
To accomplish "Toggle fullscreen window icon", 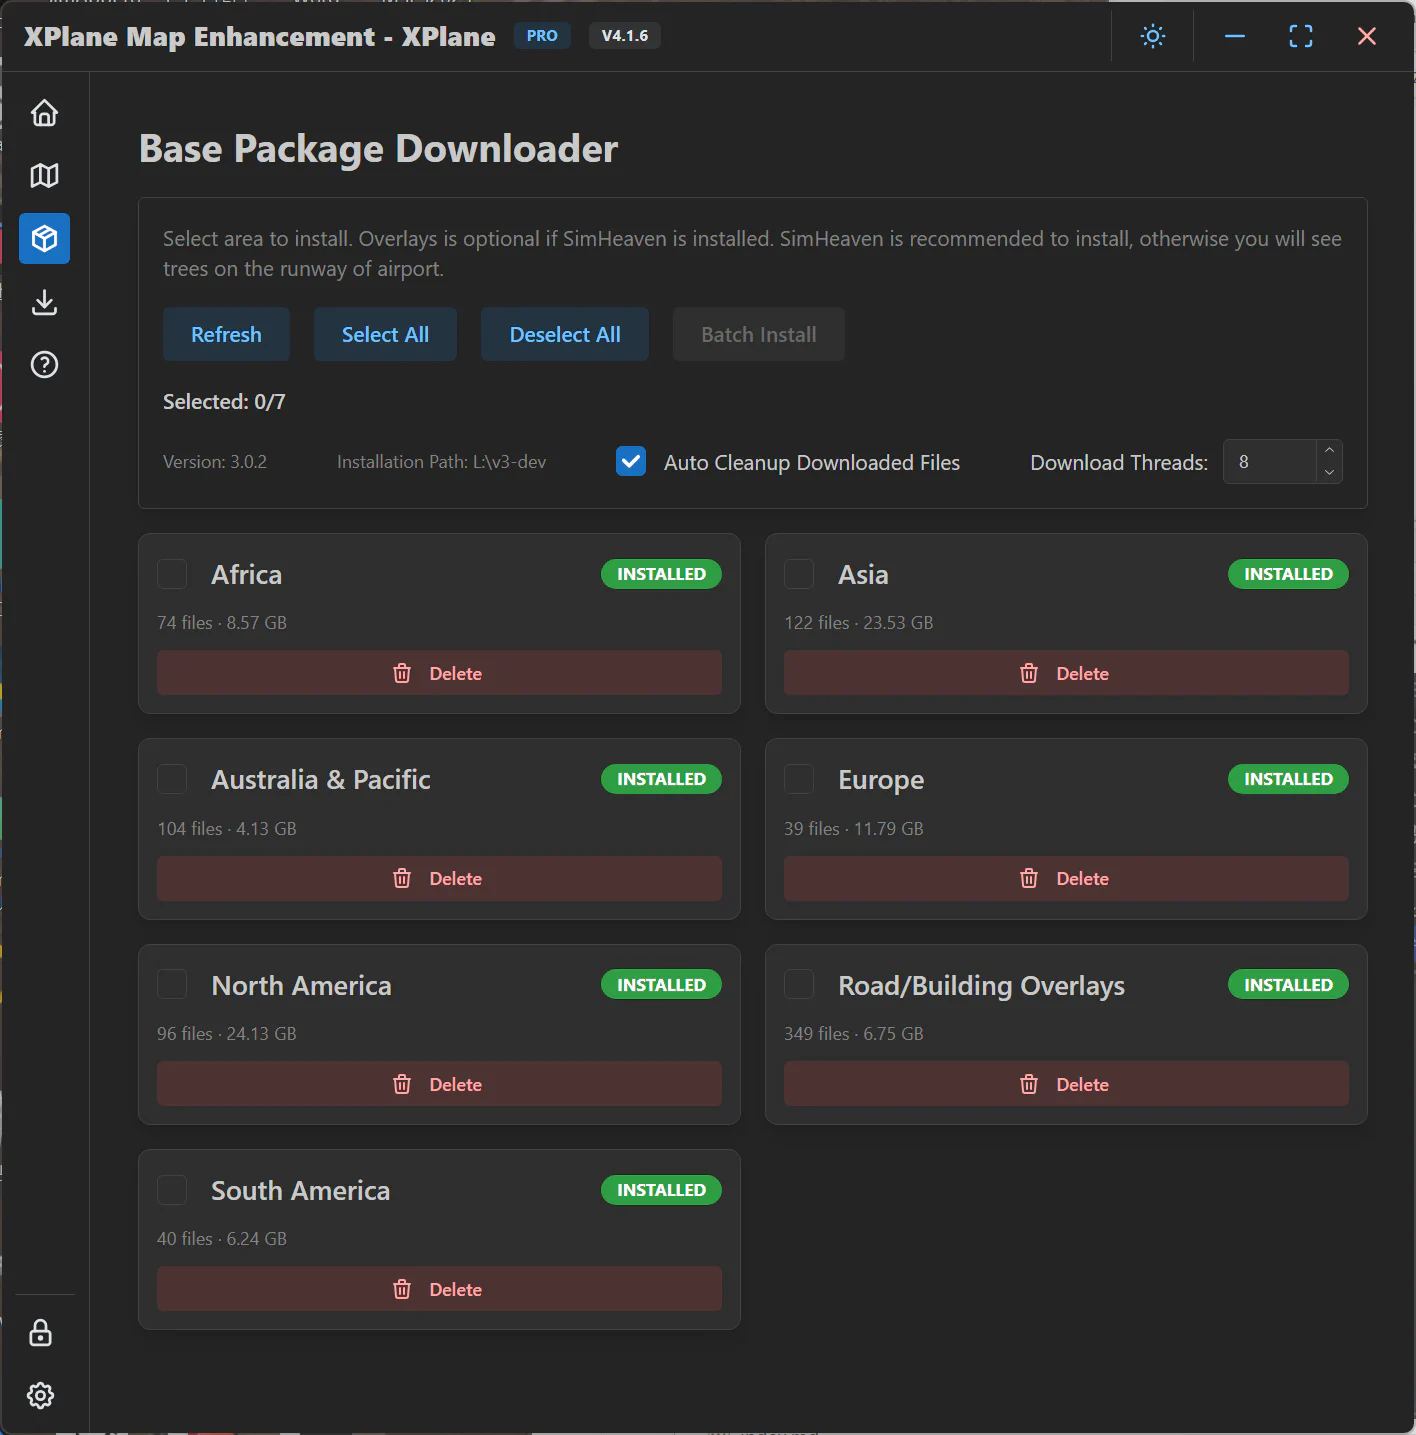I will 1300,37.
